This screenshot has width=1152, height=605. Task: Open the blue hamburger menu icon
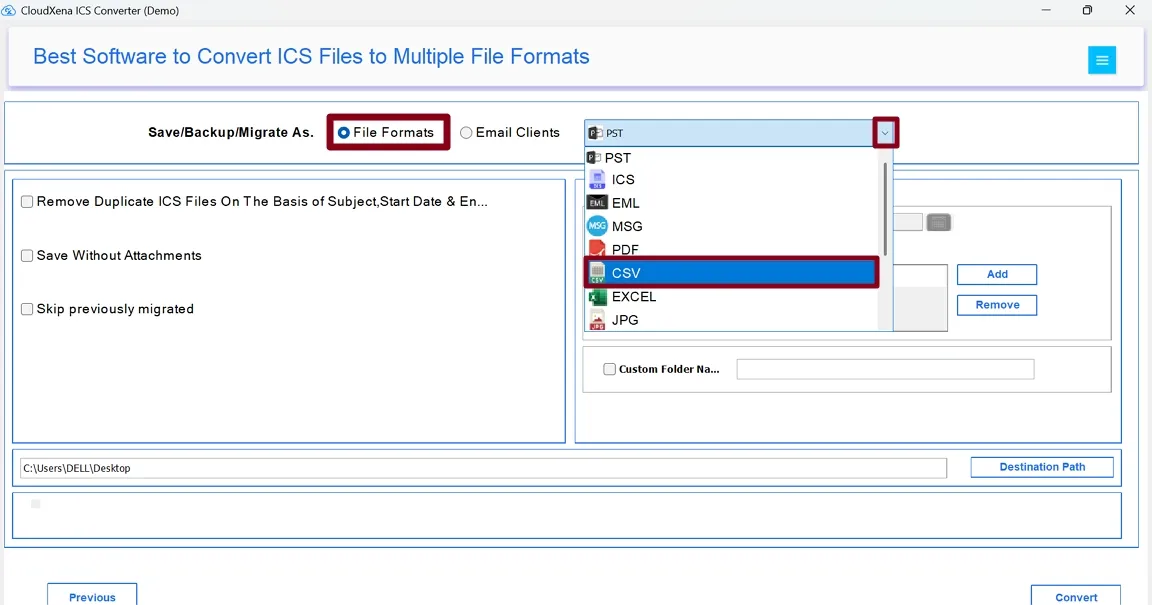pyautogui.click(x=1102, y=60)
